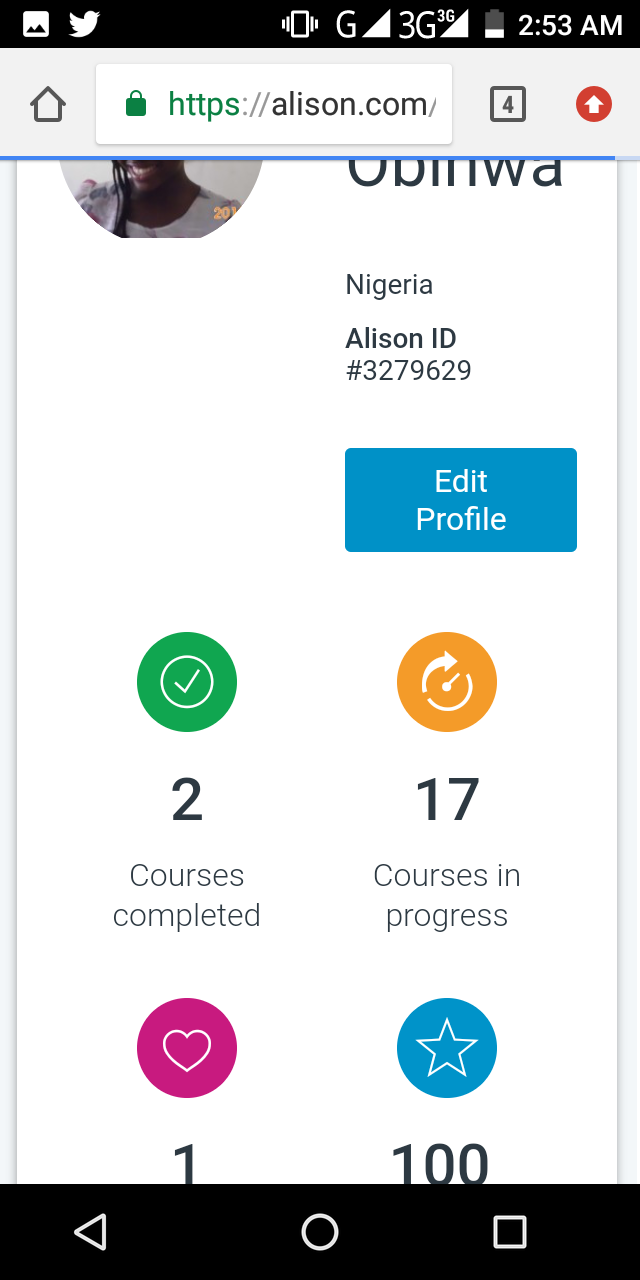Viewport: 640px width, 1280px height.
Task: Go to the browser home page icon
Action: point(48,104)
